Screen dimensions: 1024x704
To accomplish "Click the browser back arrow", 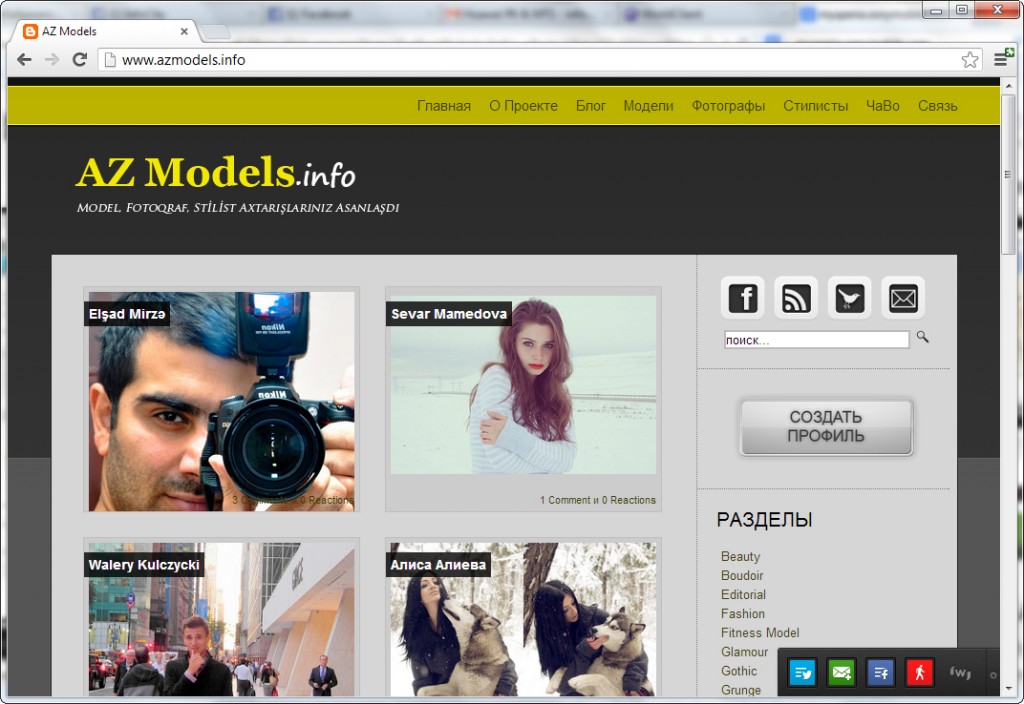I will (24, 60).
